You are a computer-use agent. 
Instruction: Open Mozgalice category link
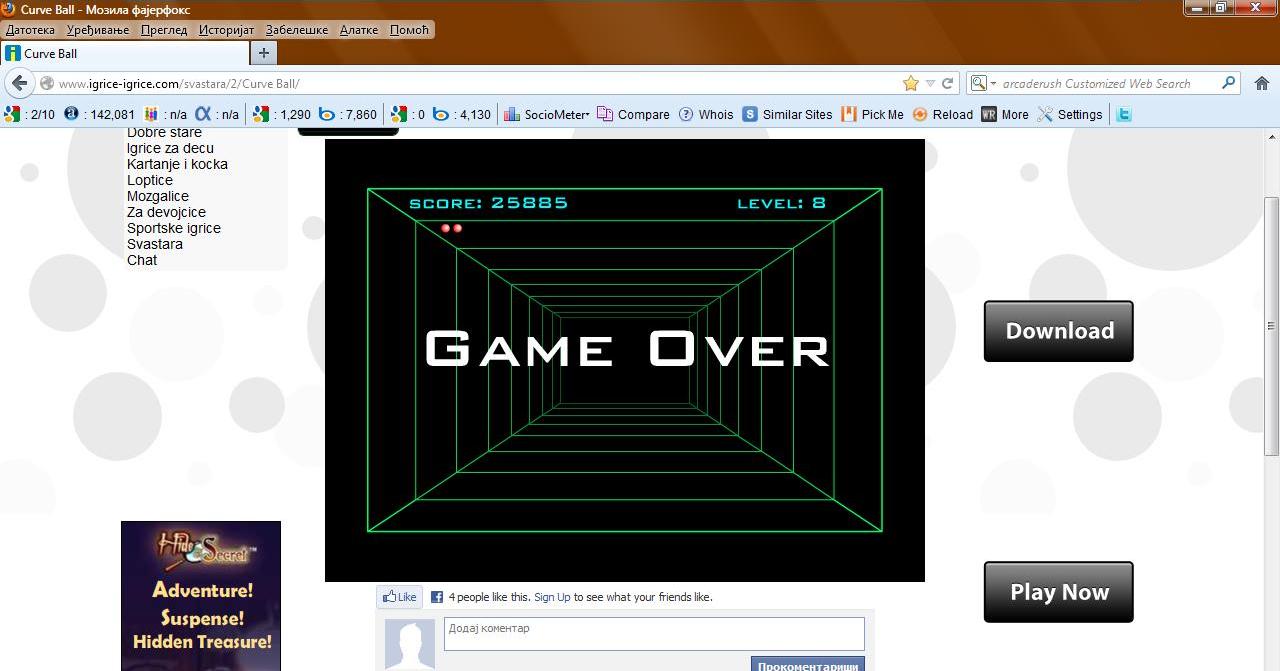point(158,196)
